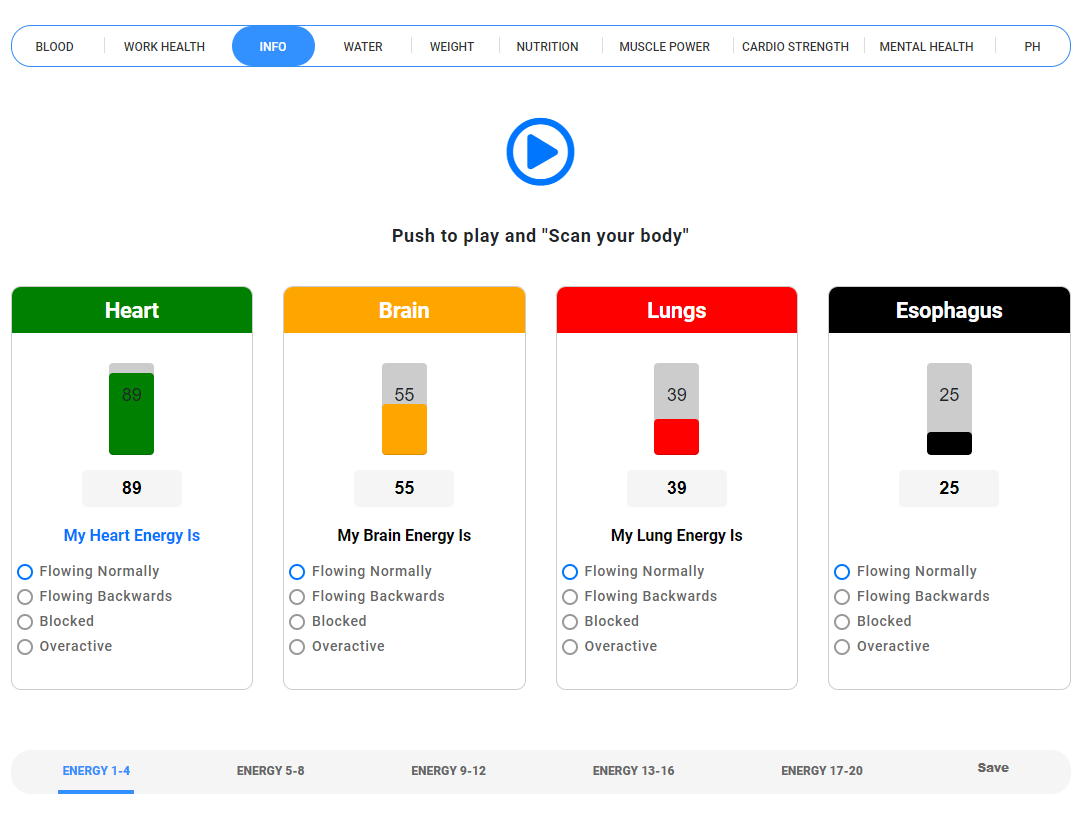Screen dimensions: 1086x837
Task: Click the Esophagus value field showing 25
Action: point(948,488)
